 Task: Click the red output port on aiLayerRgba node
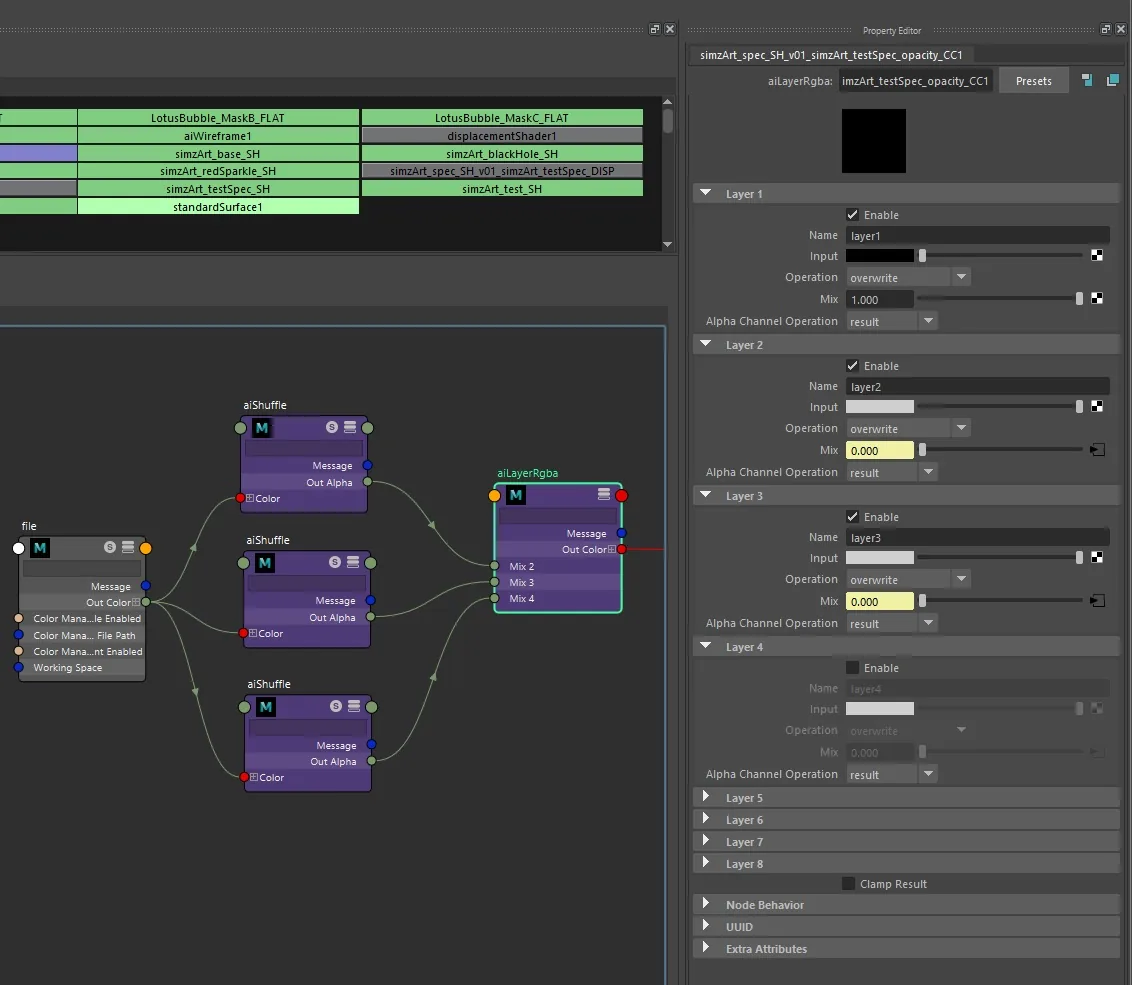coord(622,495)
